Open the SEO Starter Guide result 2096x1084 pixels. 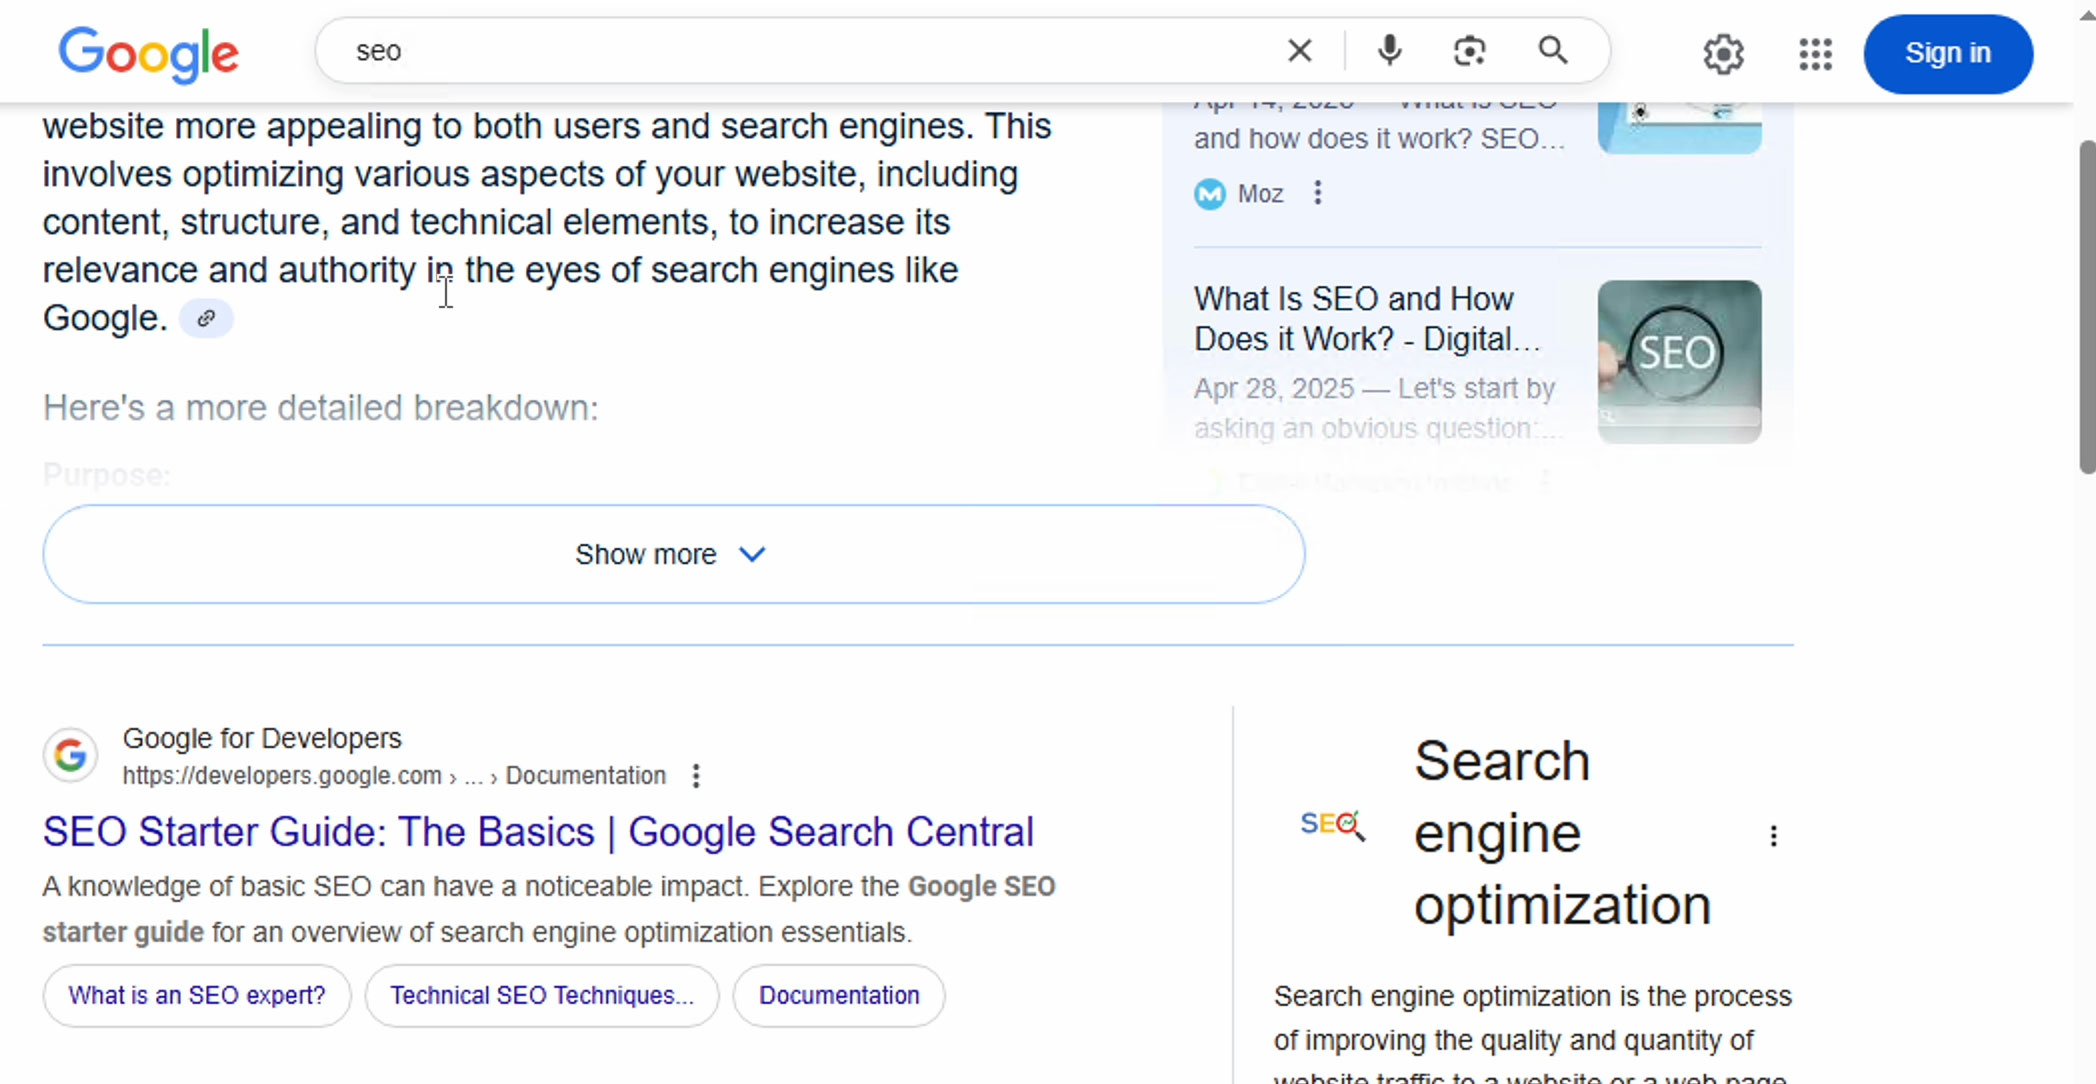(537, 831)
